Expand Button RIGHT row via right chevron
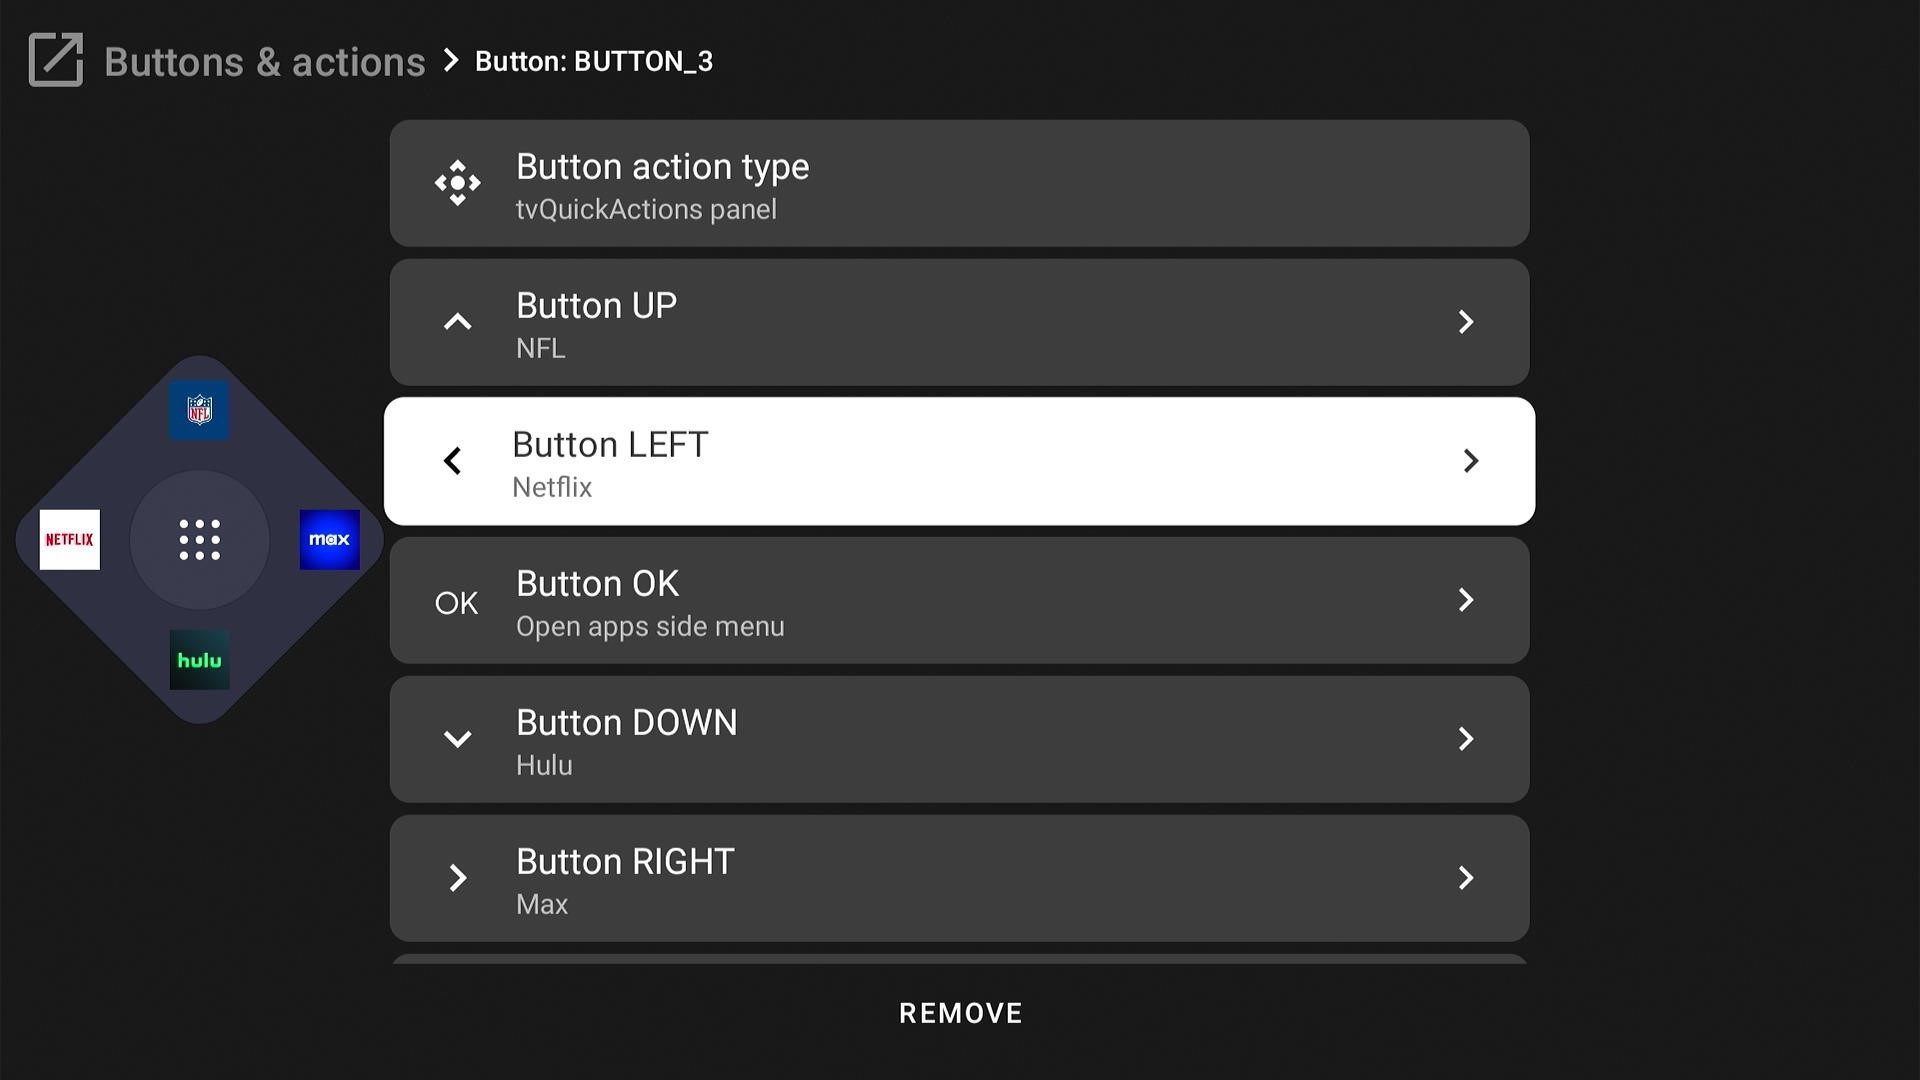The height and width of the screenshot is (1080, 1920). pyautogui.click(x=1465, y=878)
